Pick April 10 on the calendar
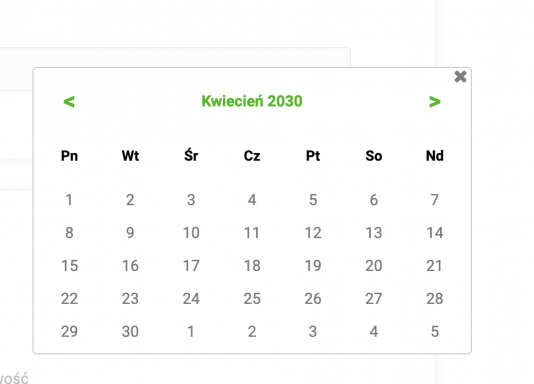534x384 pixels. tap(191, 233)
